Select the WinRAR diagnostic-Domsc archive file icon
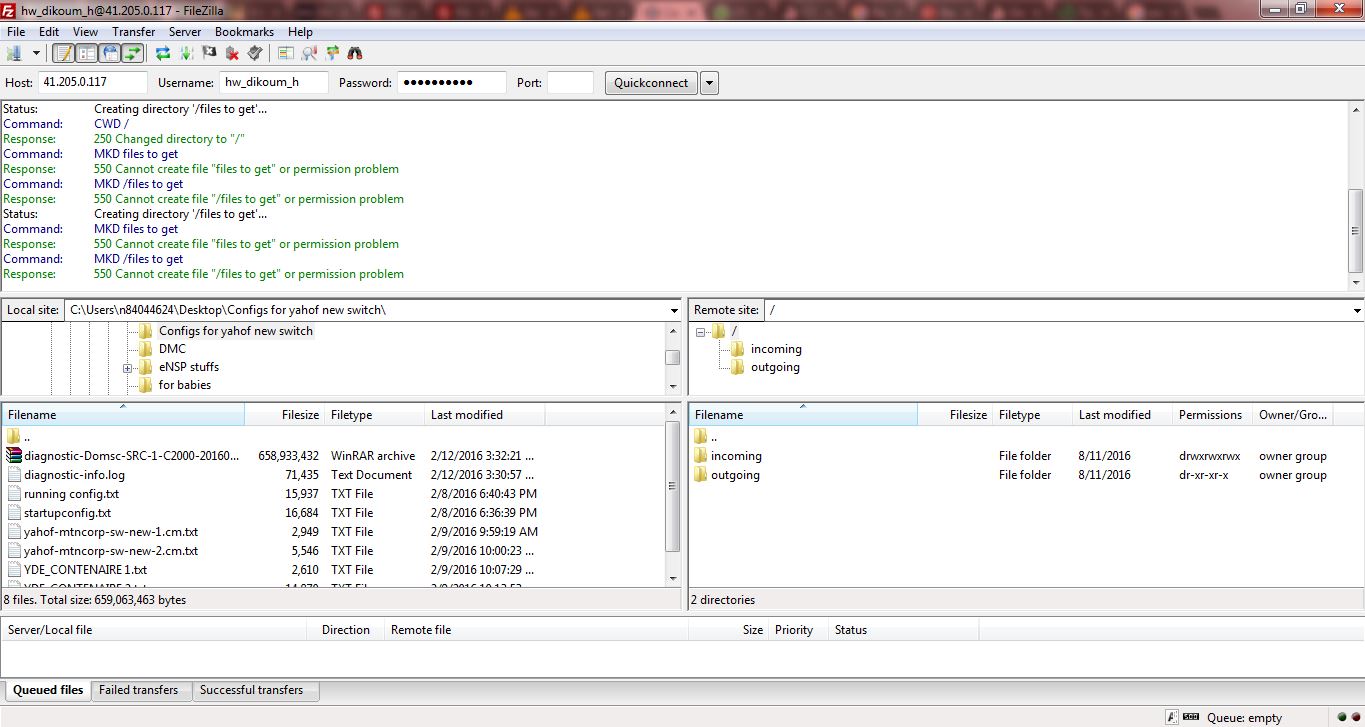1365x727 pixels. (13, 456)
